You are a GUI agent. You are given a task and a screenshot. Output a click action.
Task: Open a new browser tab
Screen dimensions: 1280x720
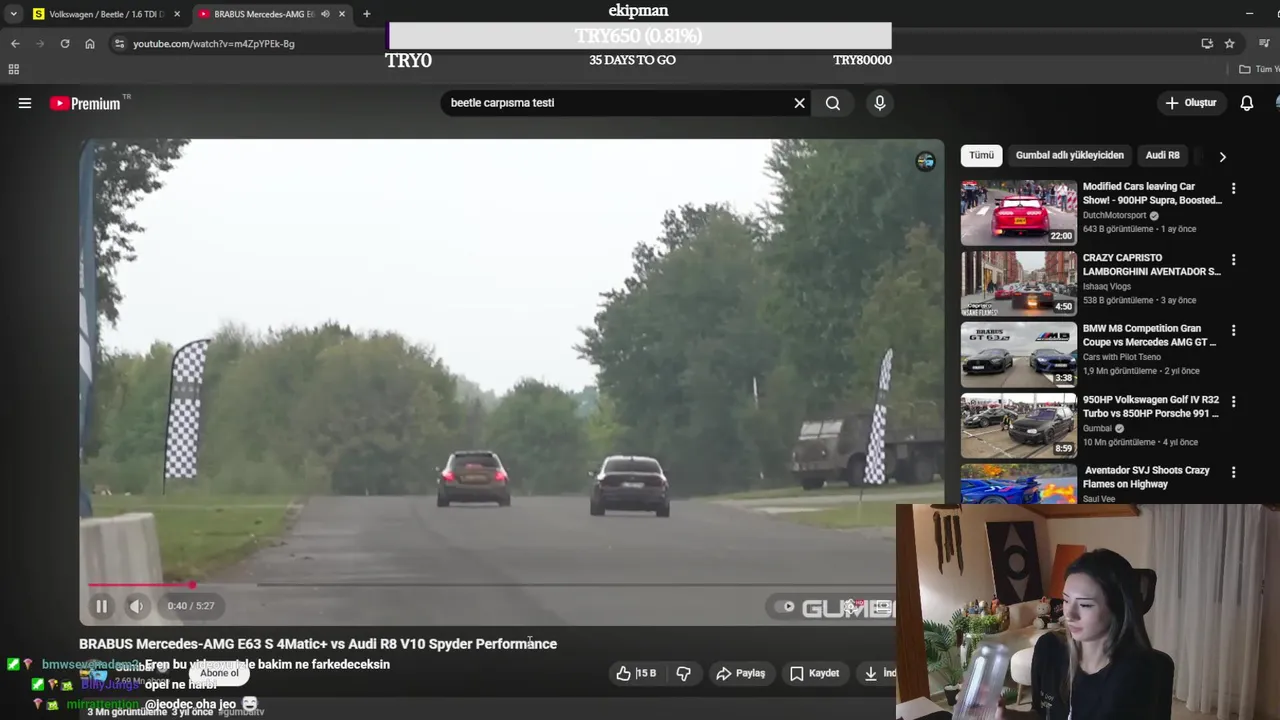point(367,14)
